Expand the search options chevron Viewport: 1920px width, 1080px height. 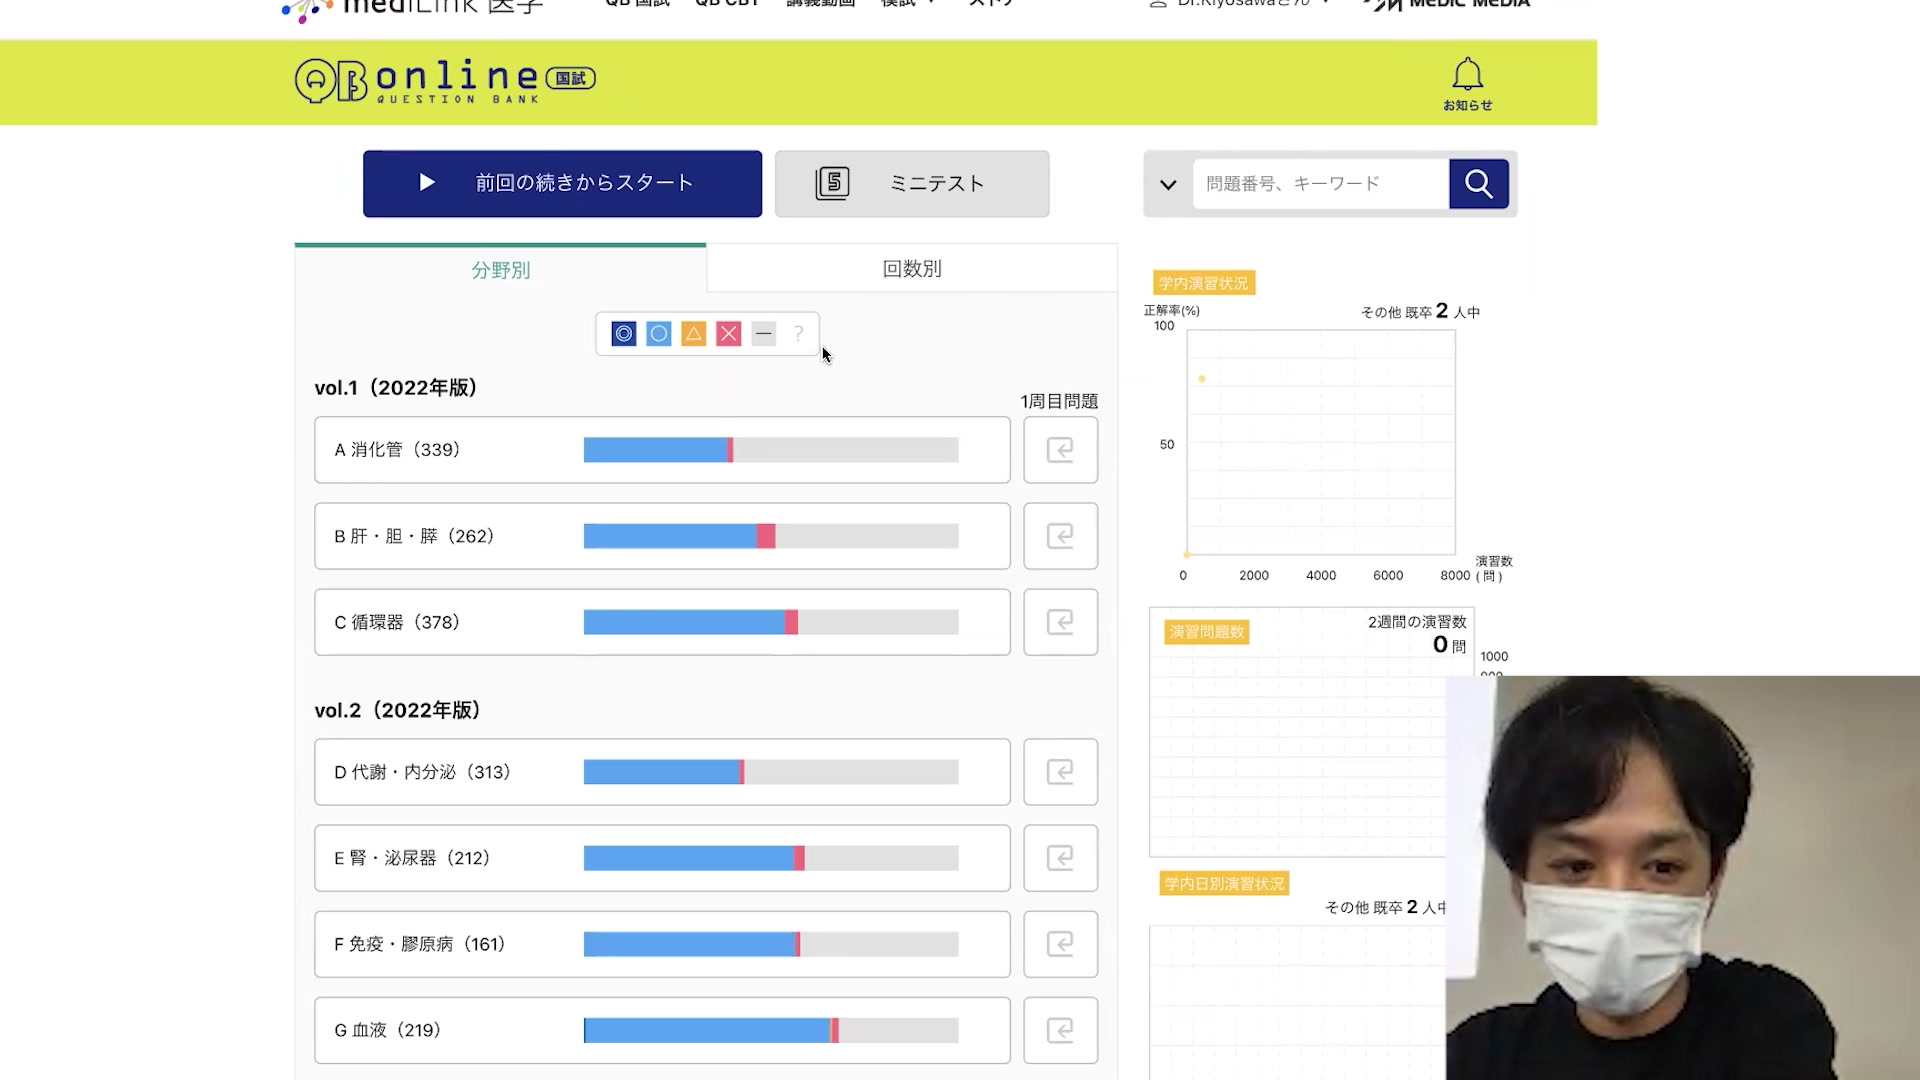click(x=1168, y=185)
